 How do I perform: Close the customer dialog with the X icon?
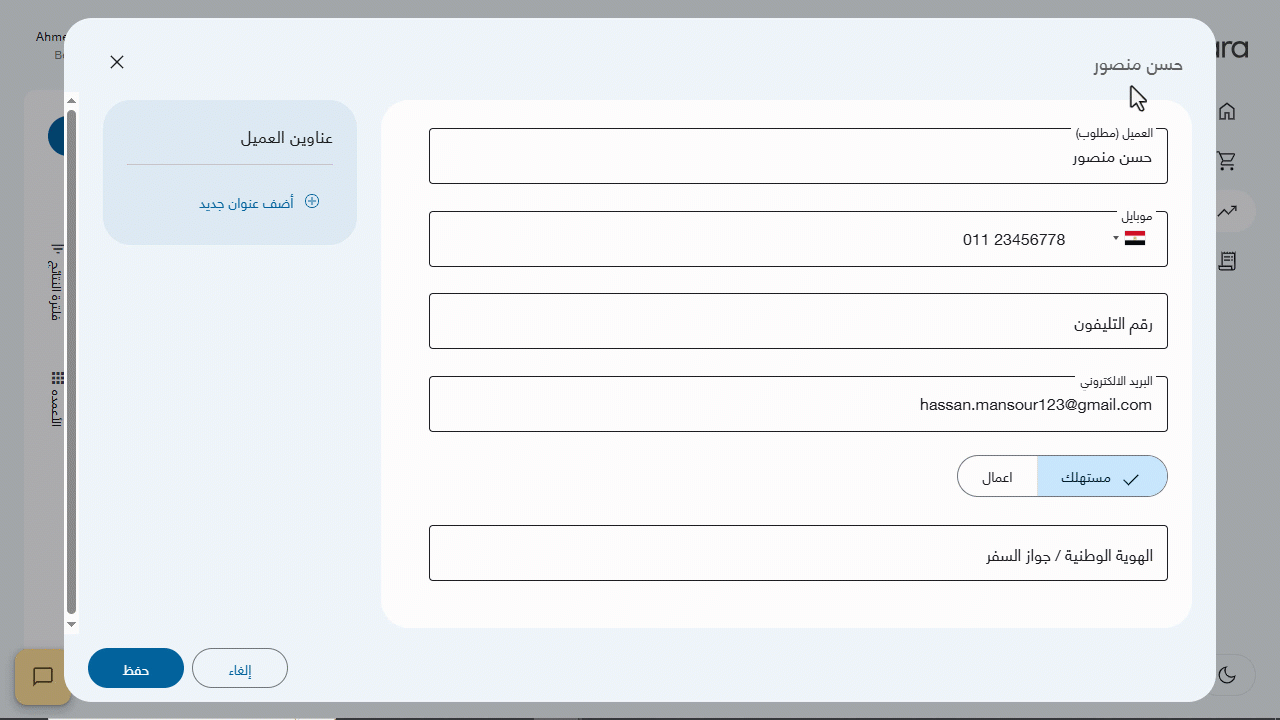pos(117,62)
